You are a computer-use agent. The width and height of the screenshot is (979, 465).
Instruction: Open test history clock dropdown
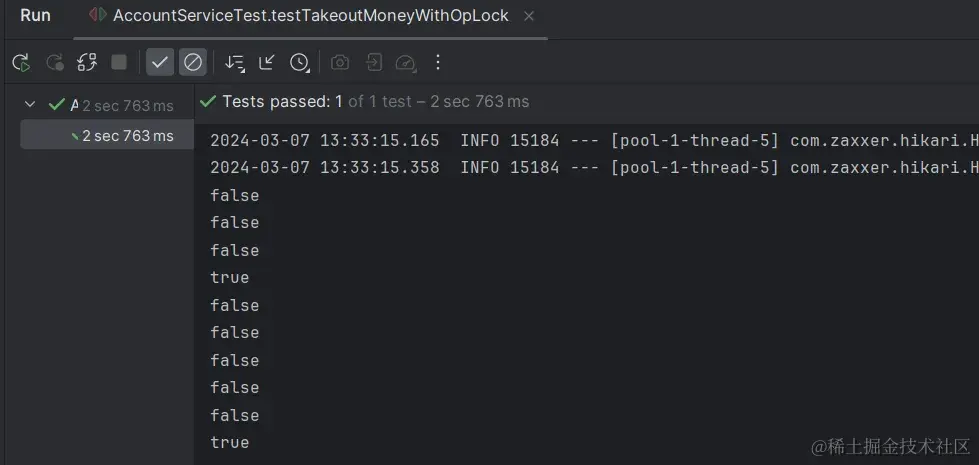[x=300, y=63]
